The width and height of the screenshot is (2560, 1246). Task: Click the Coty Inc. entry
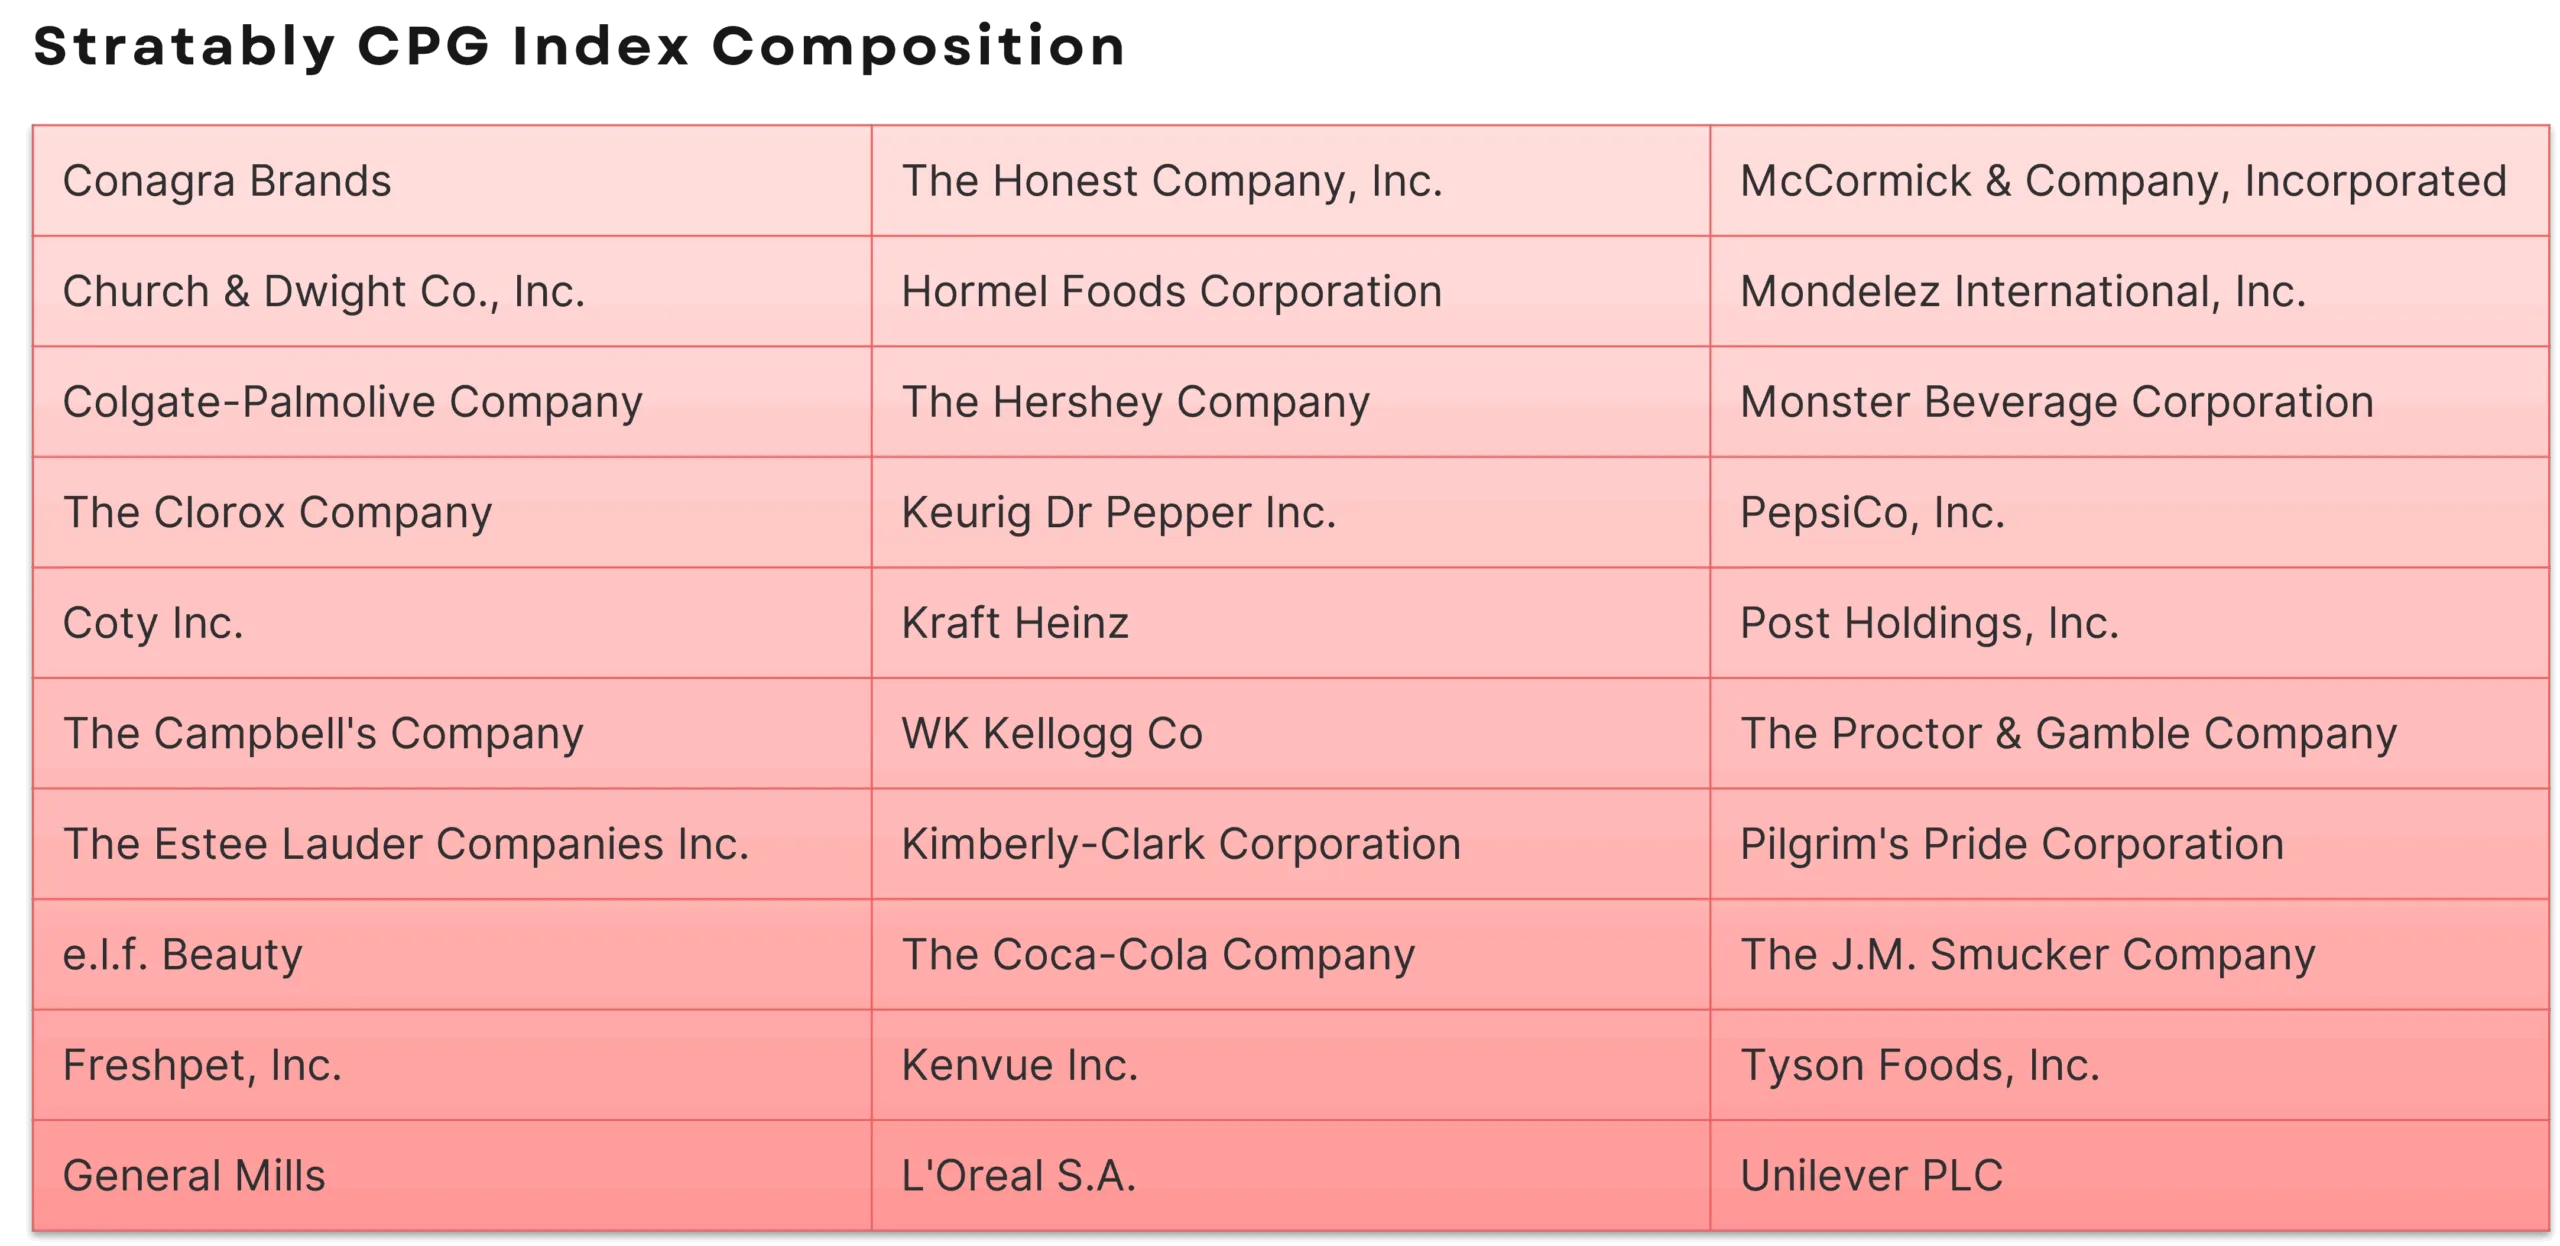point(153,623)
